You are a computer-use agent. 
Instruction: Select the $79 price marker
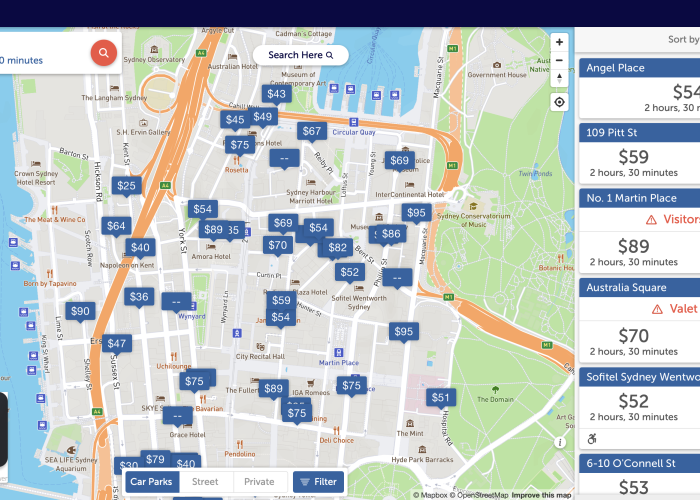(155, 459)
